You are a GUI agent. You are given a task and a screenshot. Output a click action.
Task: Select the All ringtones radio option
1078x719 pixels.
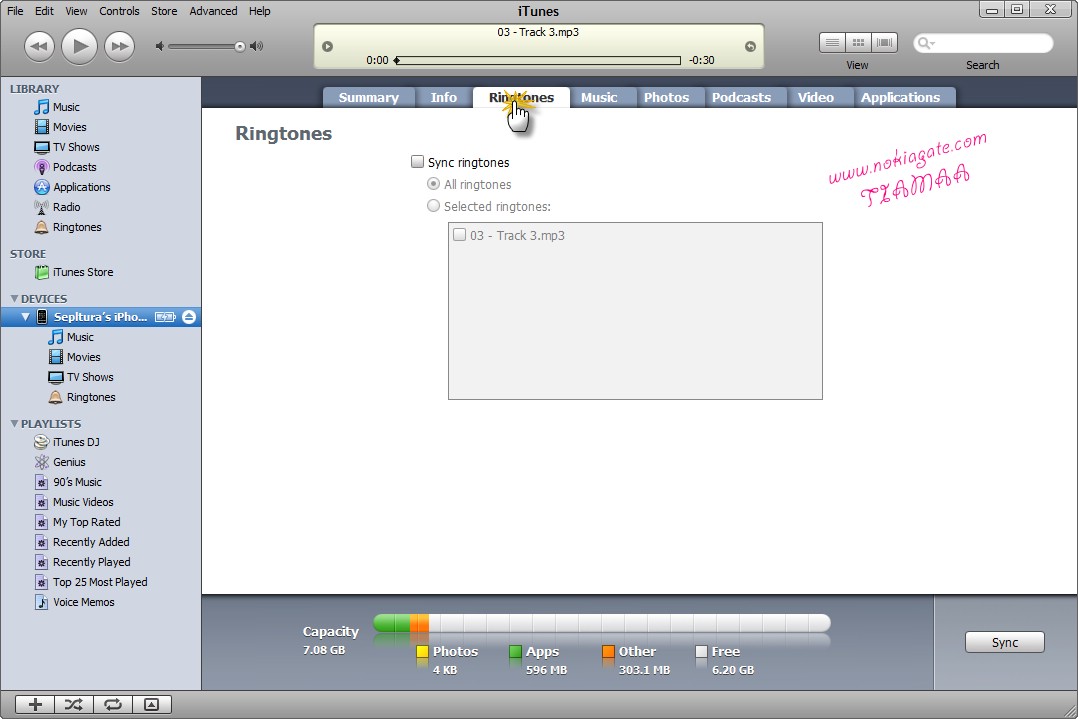point(433,184)
